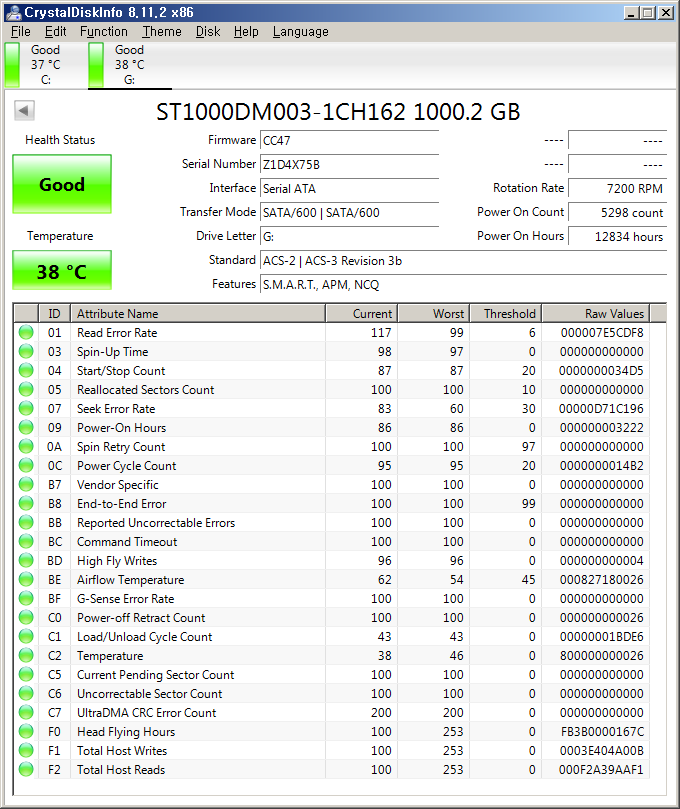Click the Serial Number field value
The width and height of the screenshot is (680, 809).
click(348, 164)
